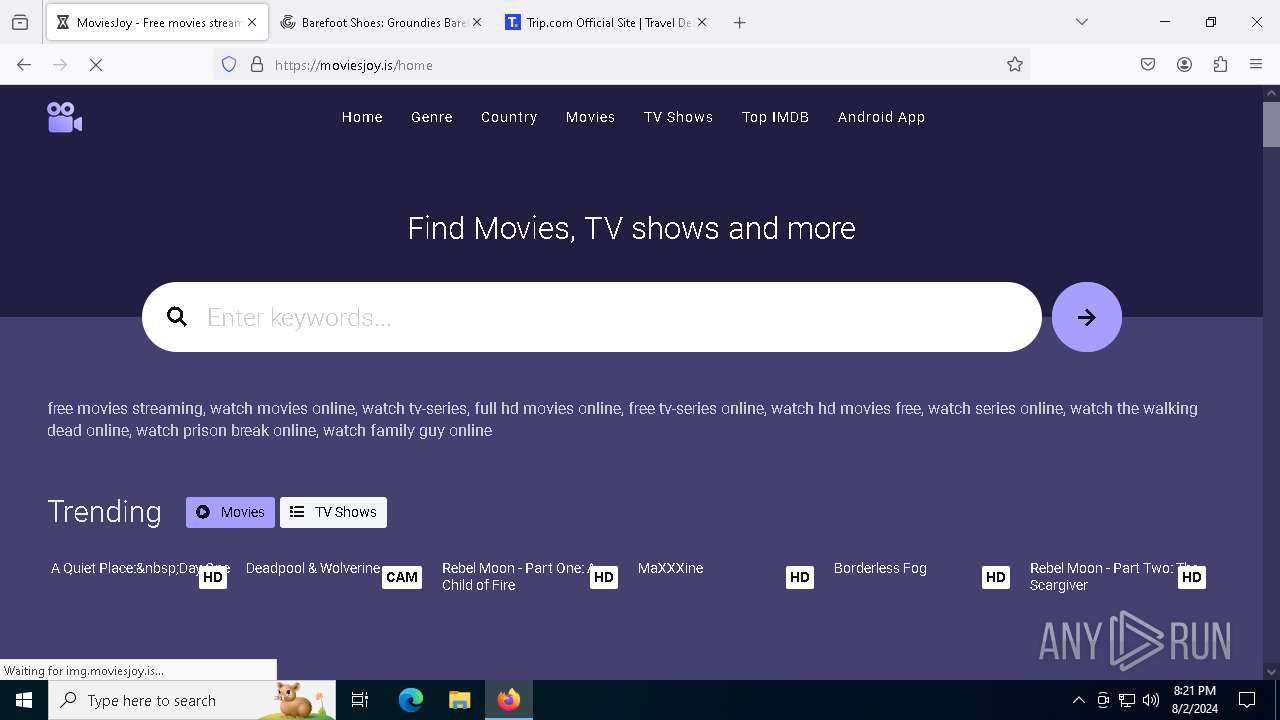The height and width of the screenshot is (720, 1280).
Task: Go back to previous page
Action: (24, 65)
